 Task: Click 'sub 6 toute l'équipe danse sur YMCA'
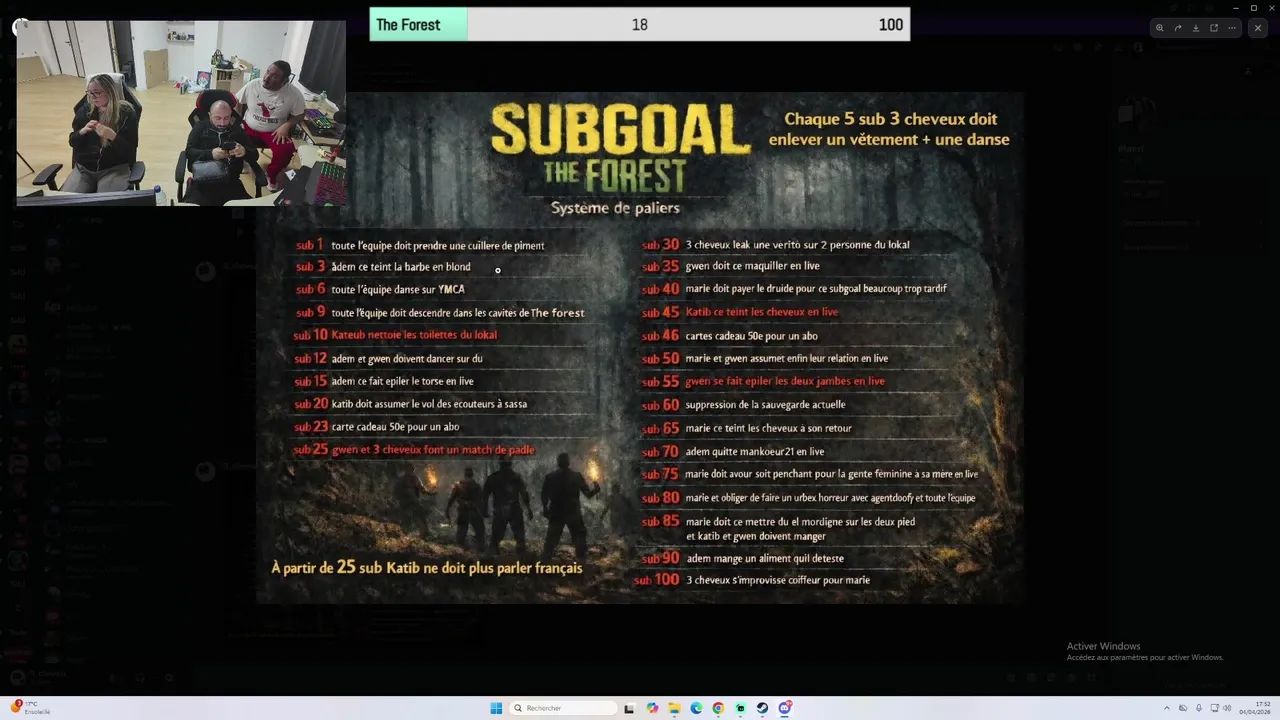pyautogui.click(x=380, y=289)
